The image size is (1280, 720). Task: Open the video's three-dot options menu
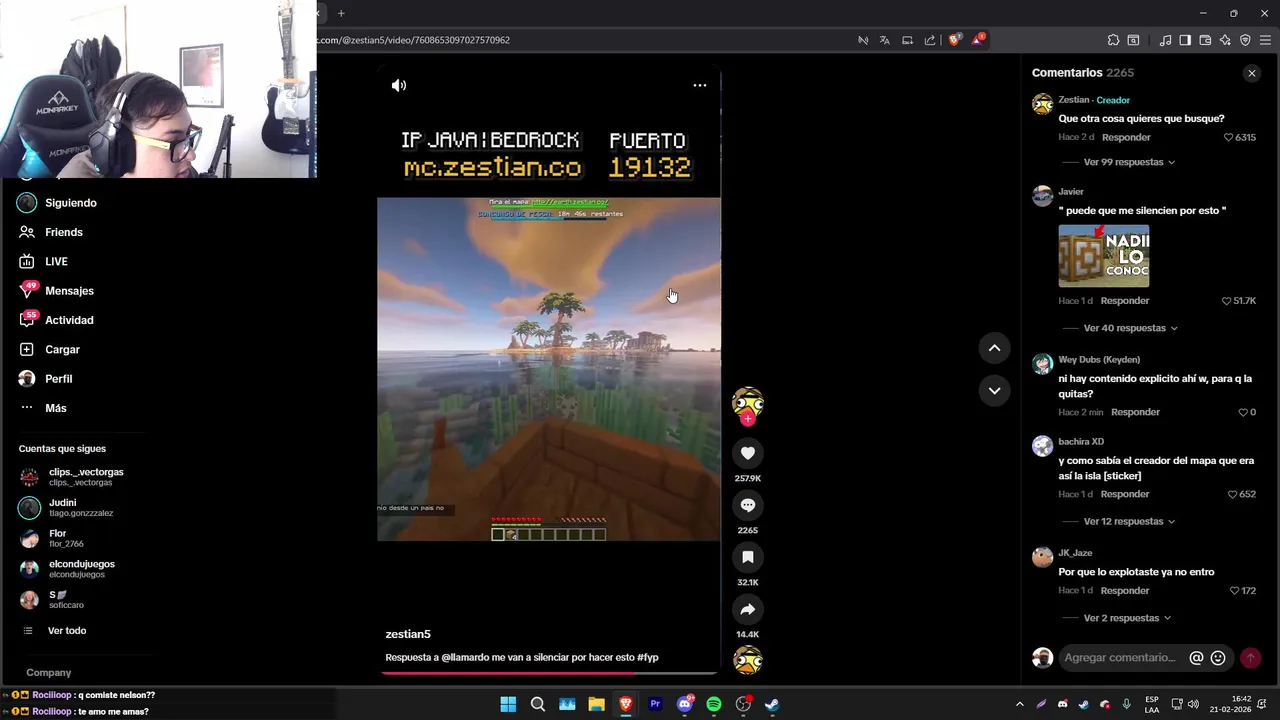700,85
